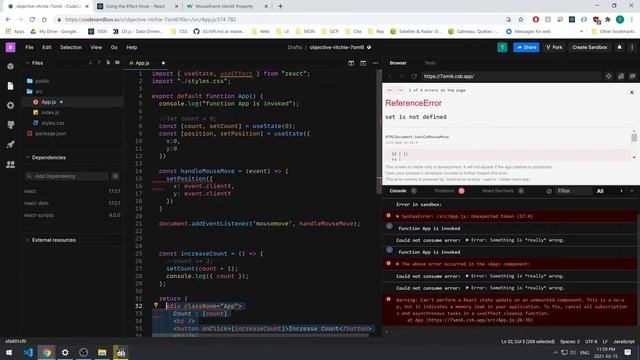Click the upload arrow icon in Files header
The width and height of the screenshot is (640, 360).
99,63
